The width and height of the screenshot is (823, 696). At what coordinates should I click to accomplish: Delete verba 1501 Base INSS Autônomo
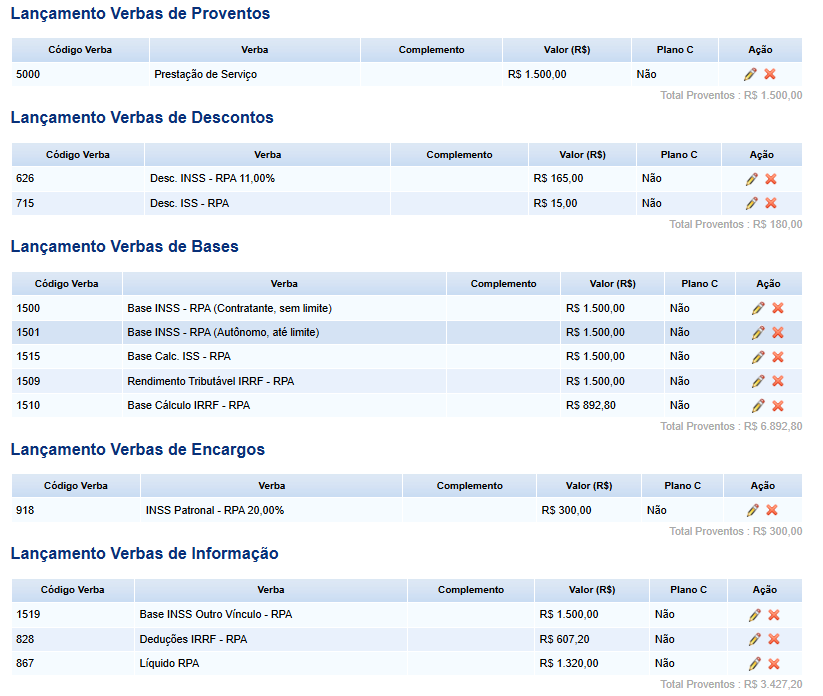pyautogui.click(x=778, y=332)
